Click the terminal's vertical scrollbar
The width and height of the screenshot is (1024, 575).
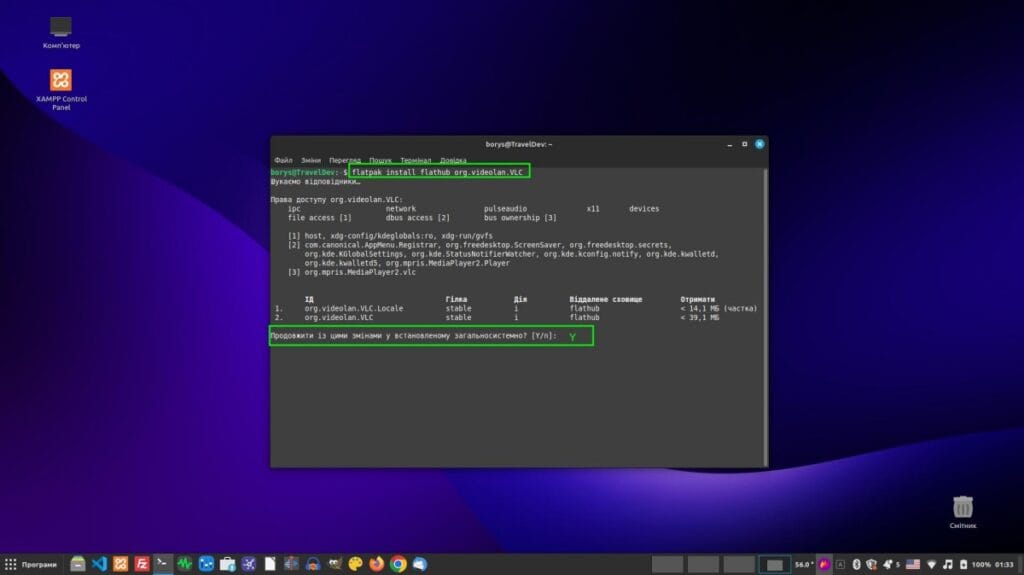(x=765, y=317)
